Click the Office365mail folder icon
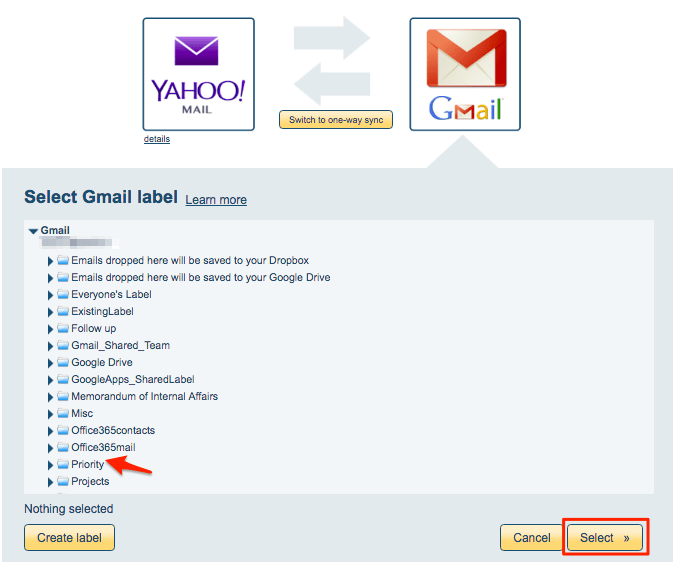This screenshot has width=673, height=562. [x=63, y=447]
